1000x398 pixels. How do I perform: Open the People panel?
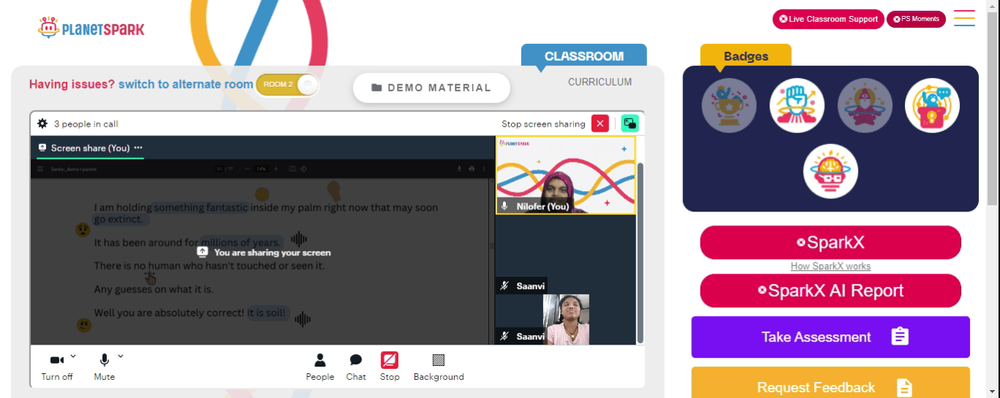320,367
